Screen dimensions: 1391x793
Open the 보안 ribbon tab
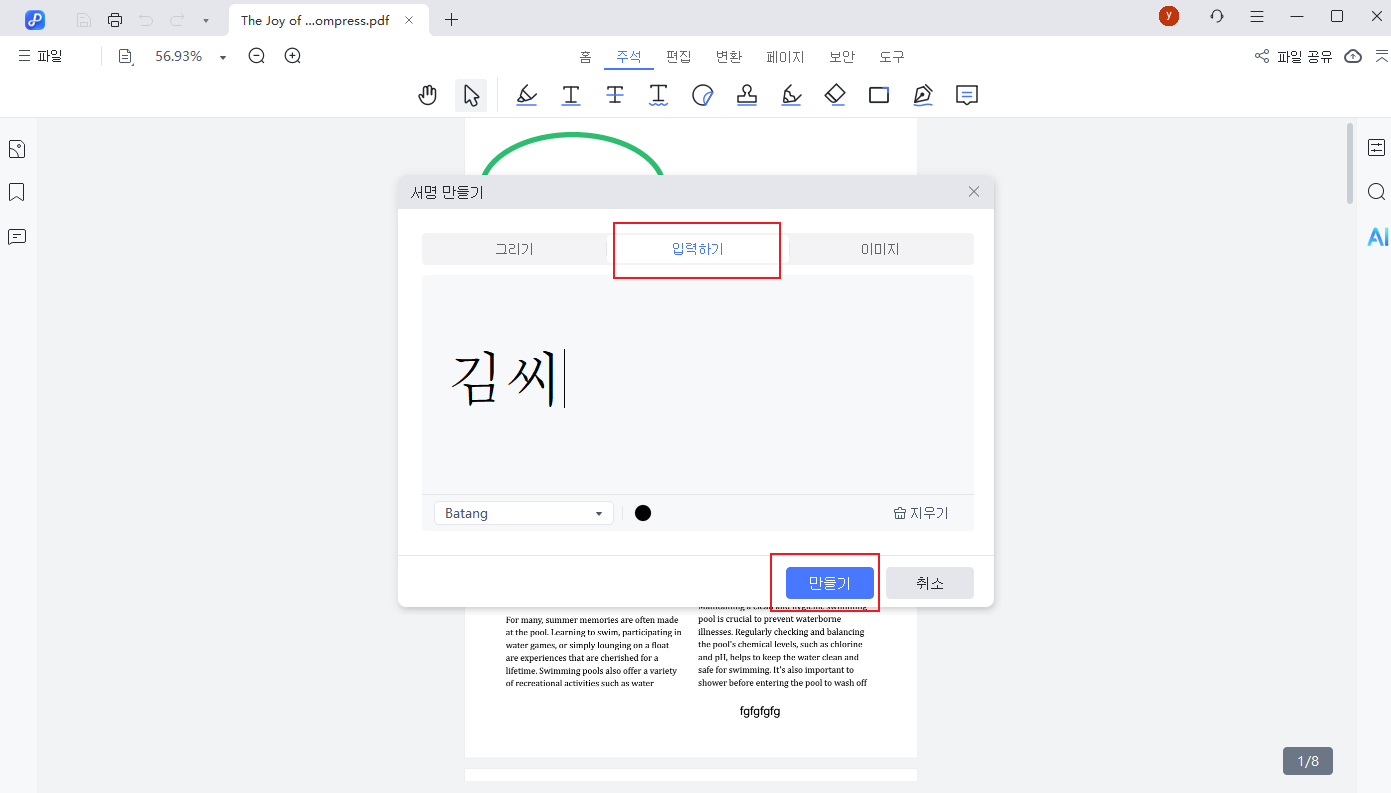tap(841, 57)
